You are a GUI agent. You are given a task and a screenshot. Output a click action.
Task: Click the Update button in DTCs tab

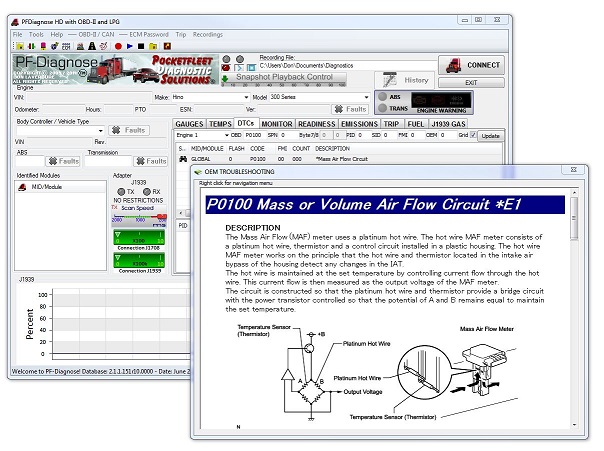(490, 136)
